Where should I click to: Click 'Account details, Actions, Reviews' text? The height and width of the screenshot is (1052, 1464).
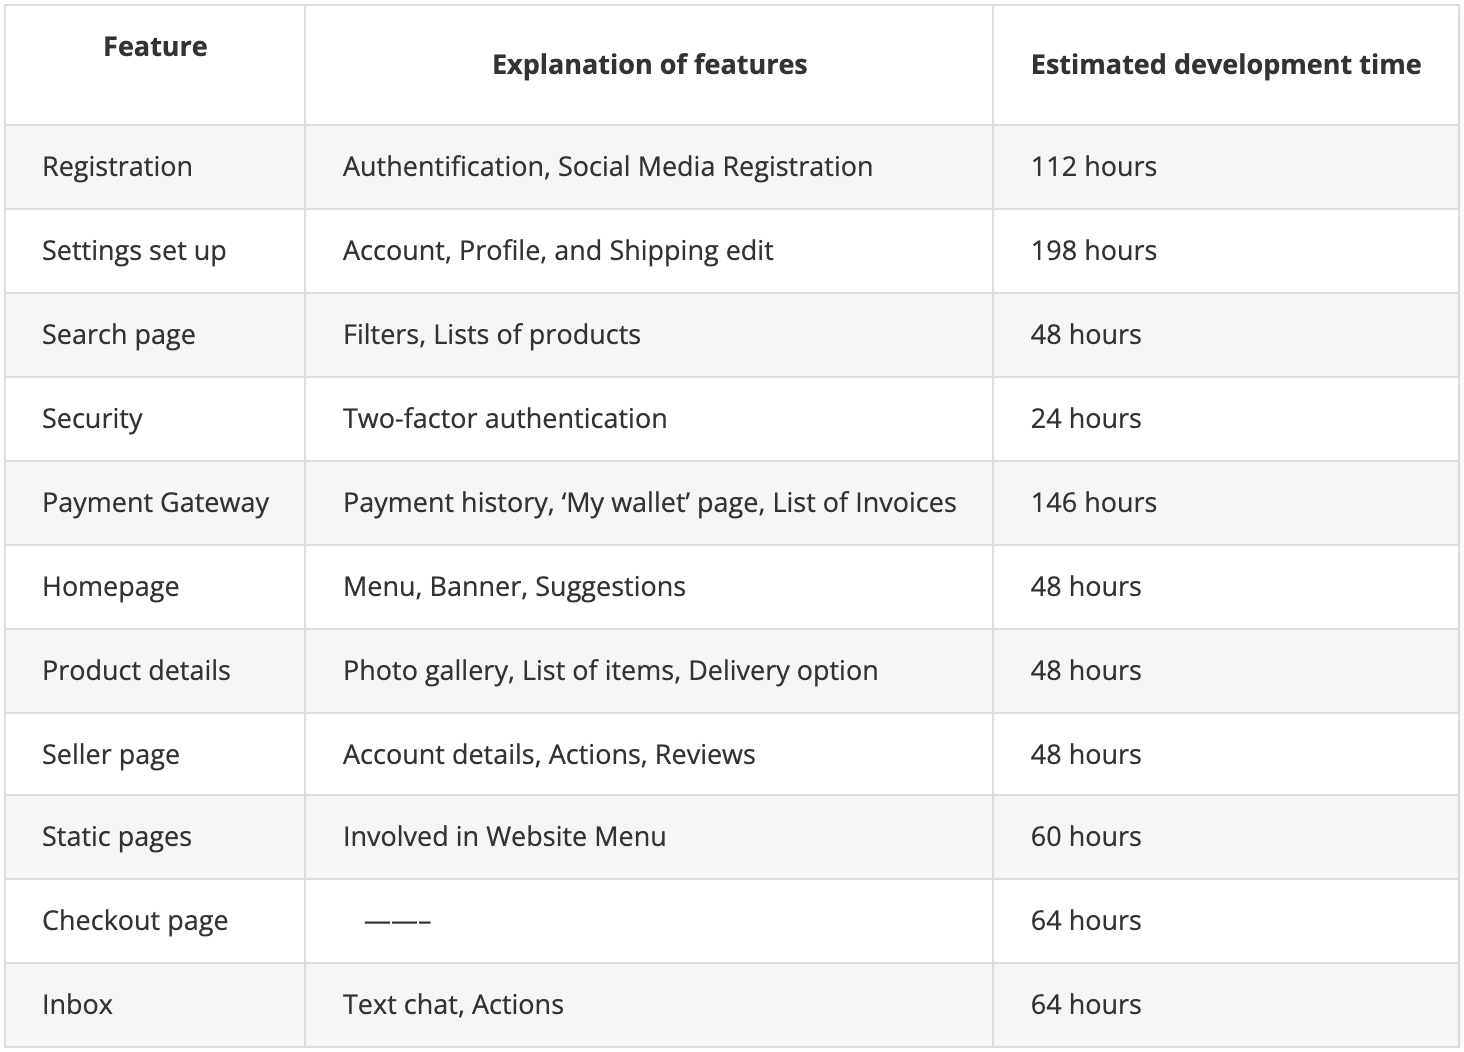(x=550, y=754)
